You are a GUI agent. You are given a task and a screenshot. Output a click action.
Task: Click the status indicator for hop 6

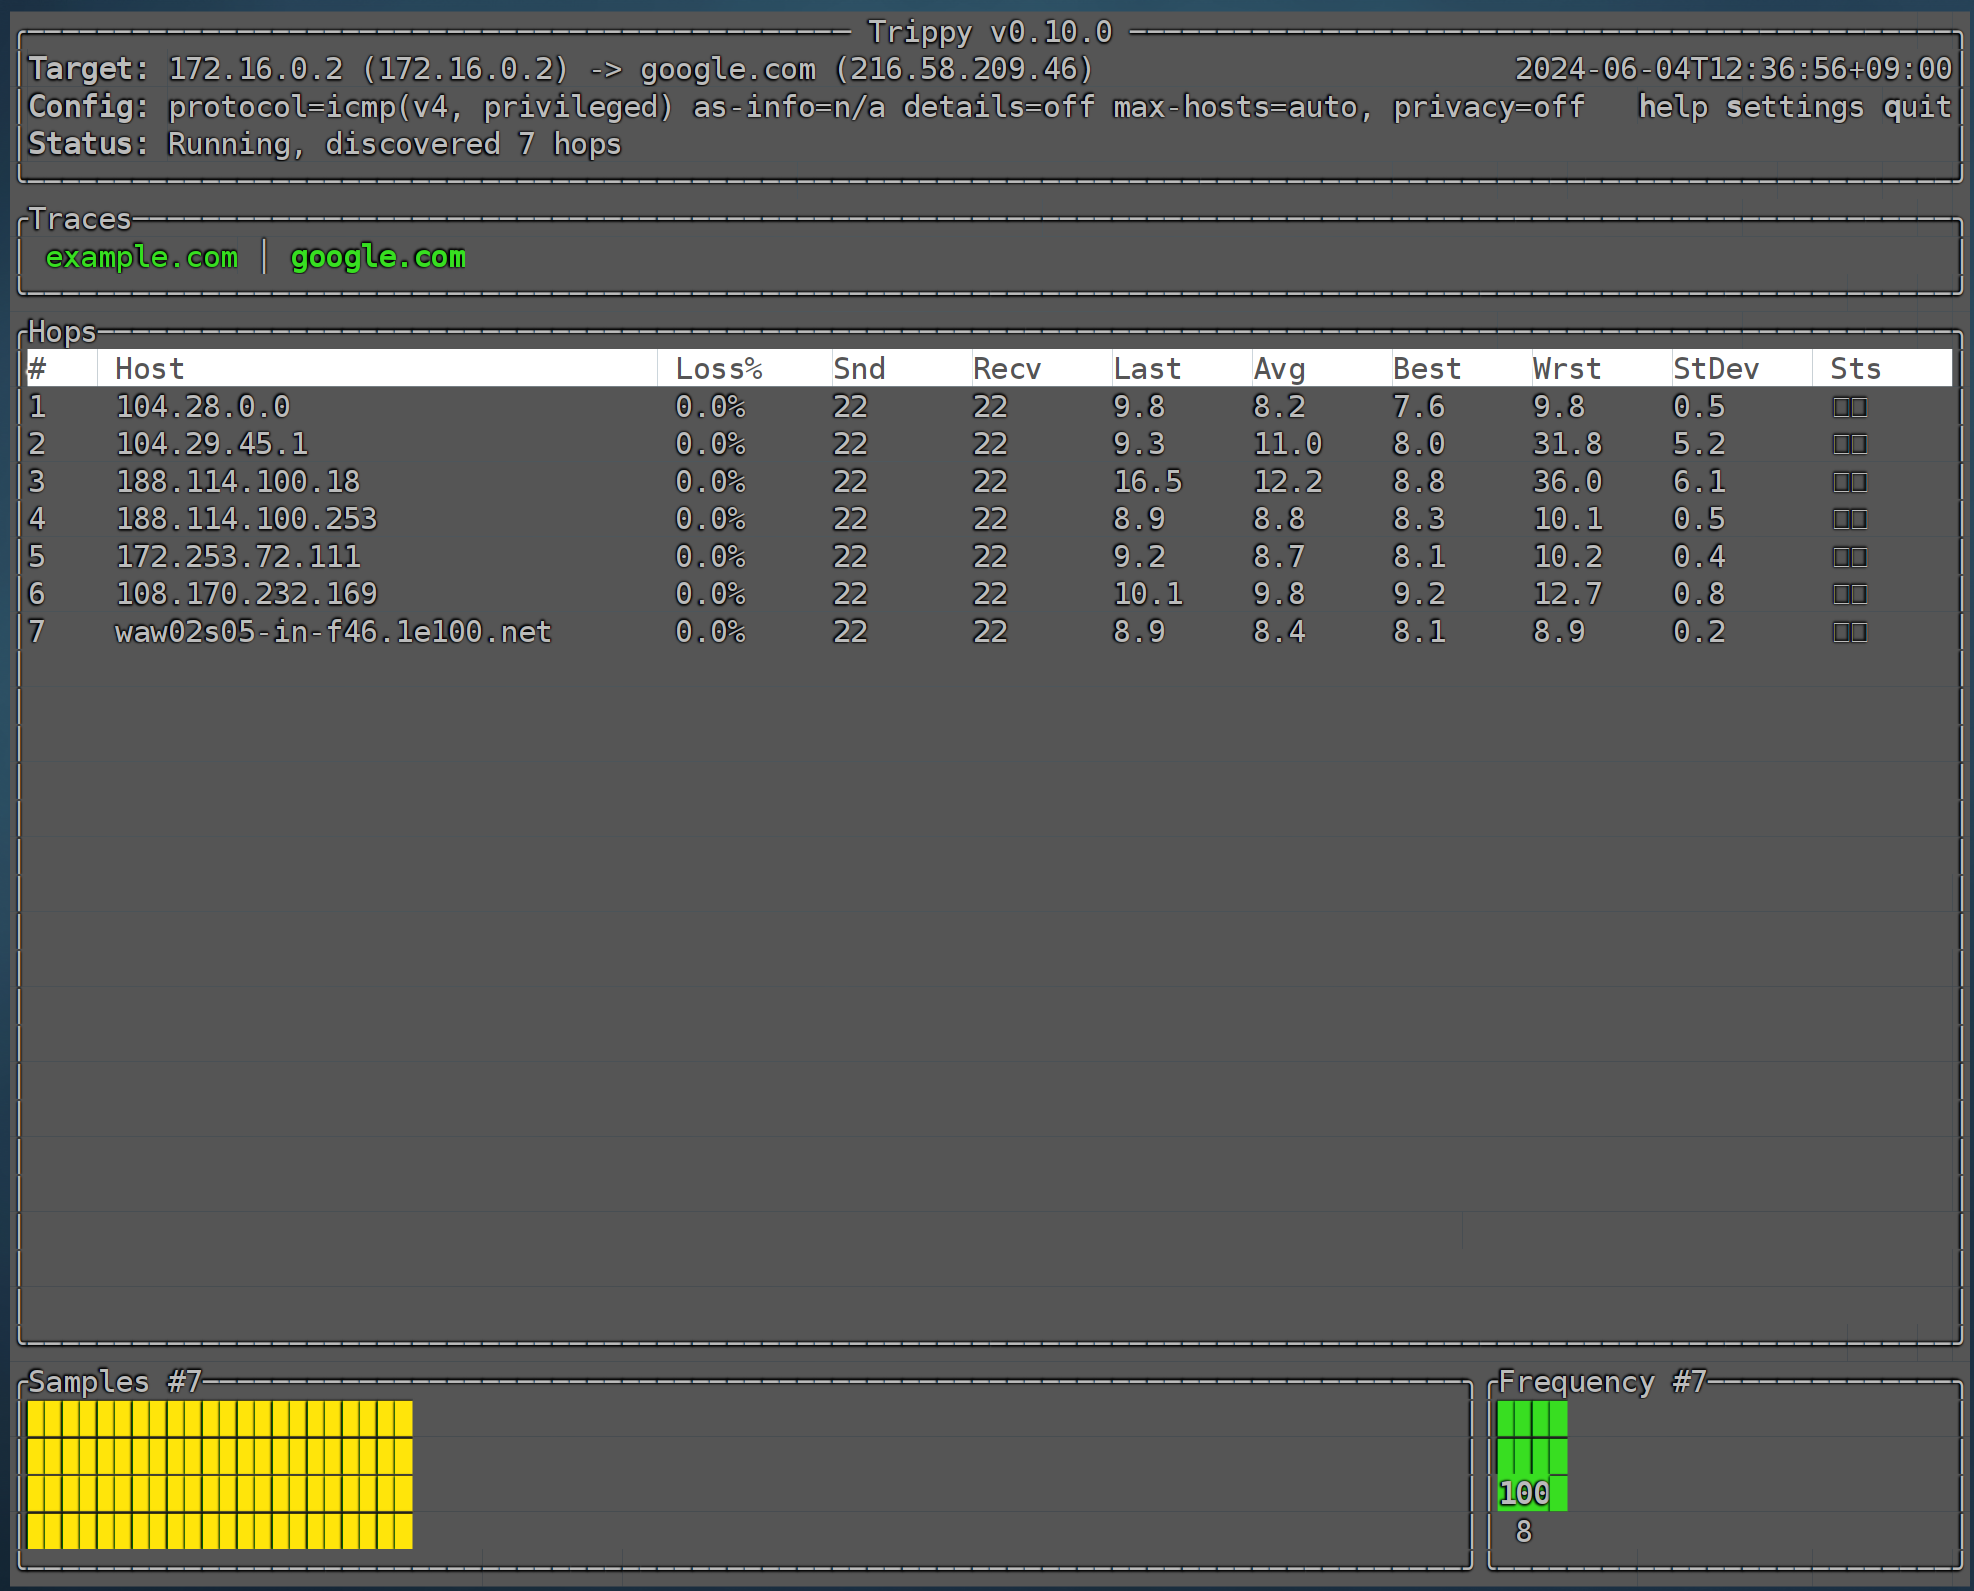(x=1849, y=594)
